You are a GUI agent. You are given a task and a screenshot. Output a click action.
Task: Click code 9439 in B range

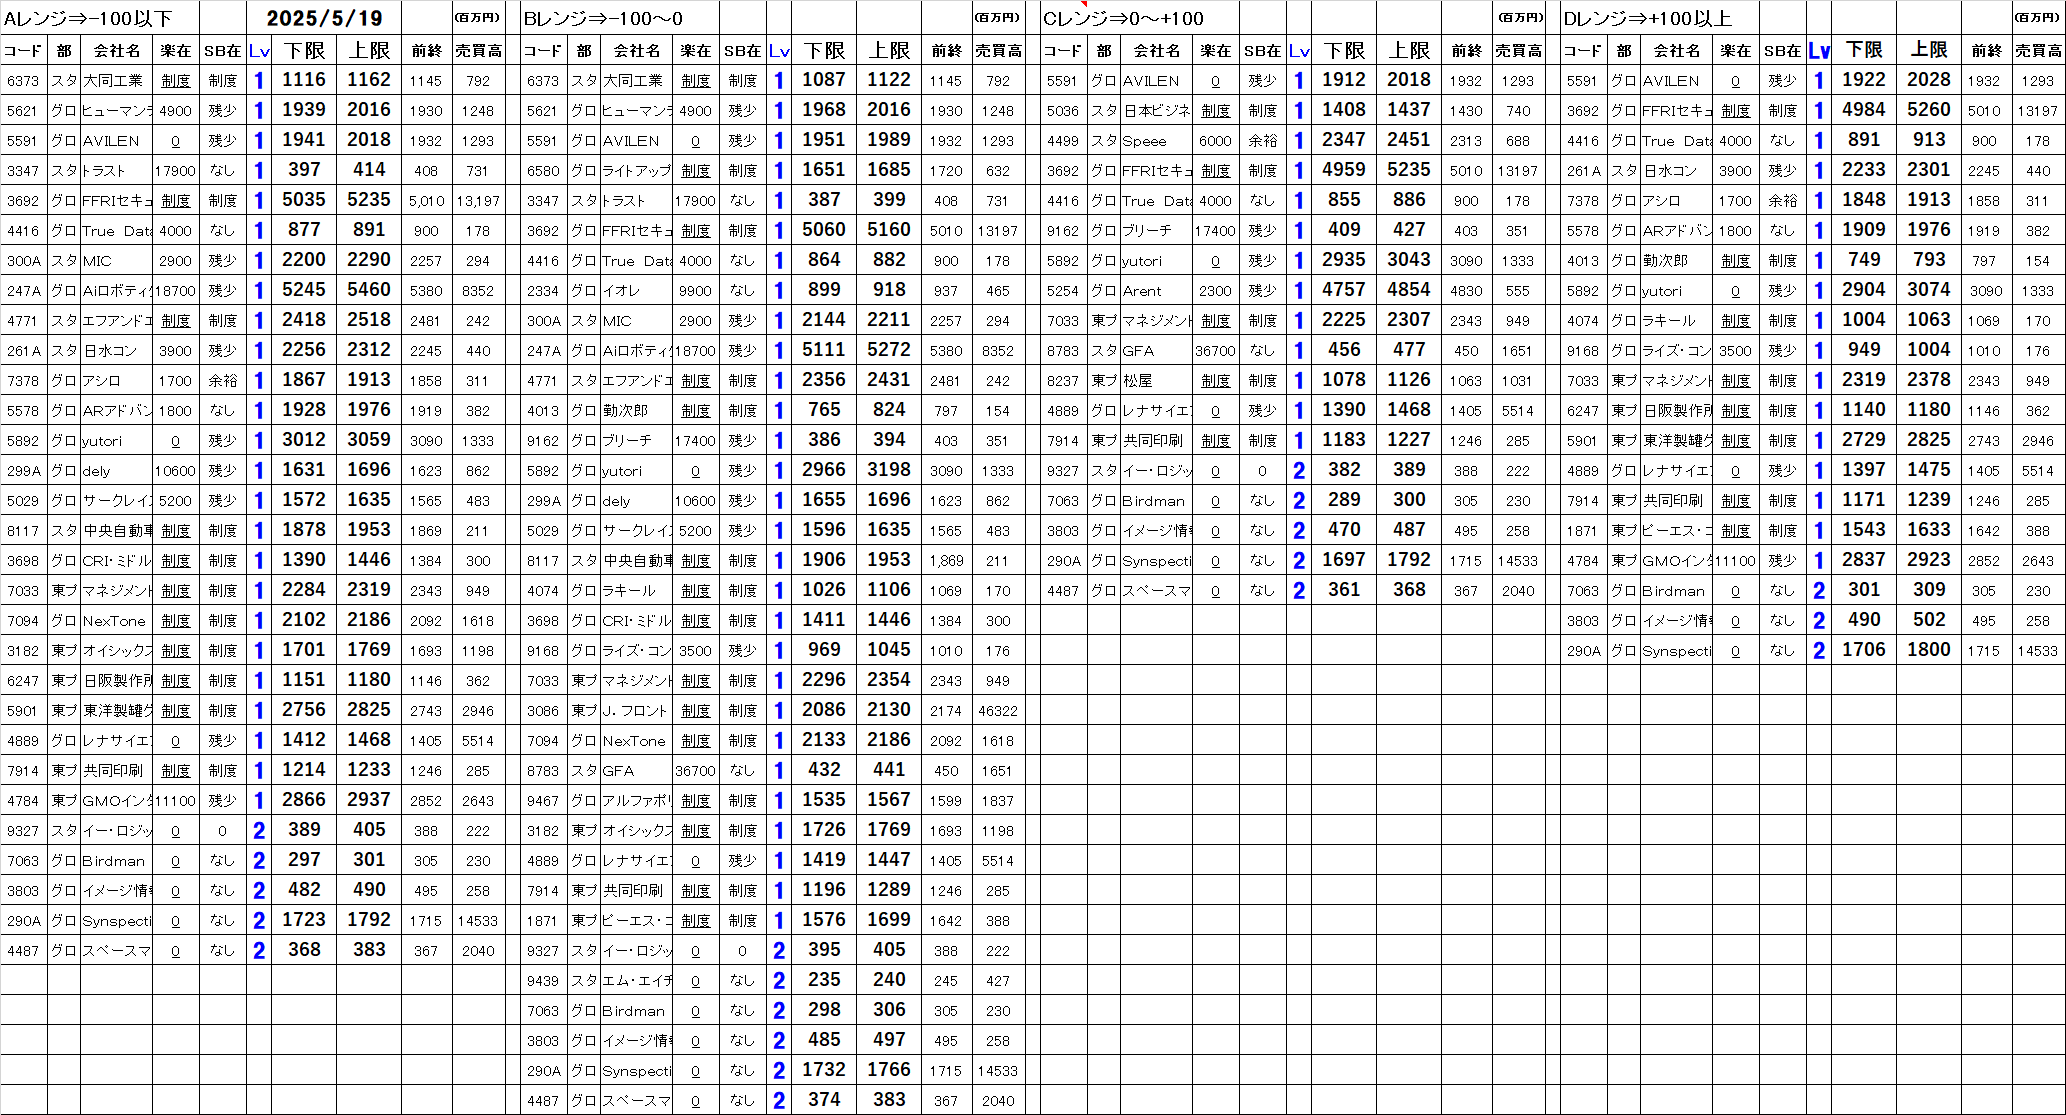pyautogui.click(x=543, y=981)
